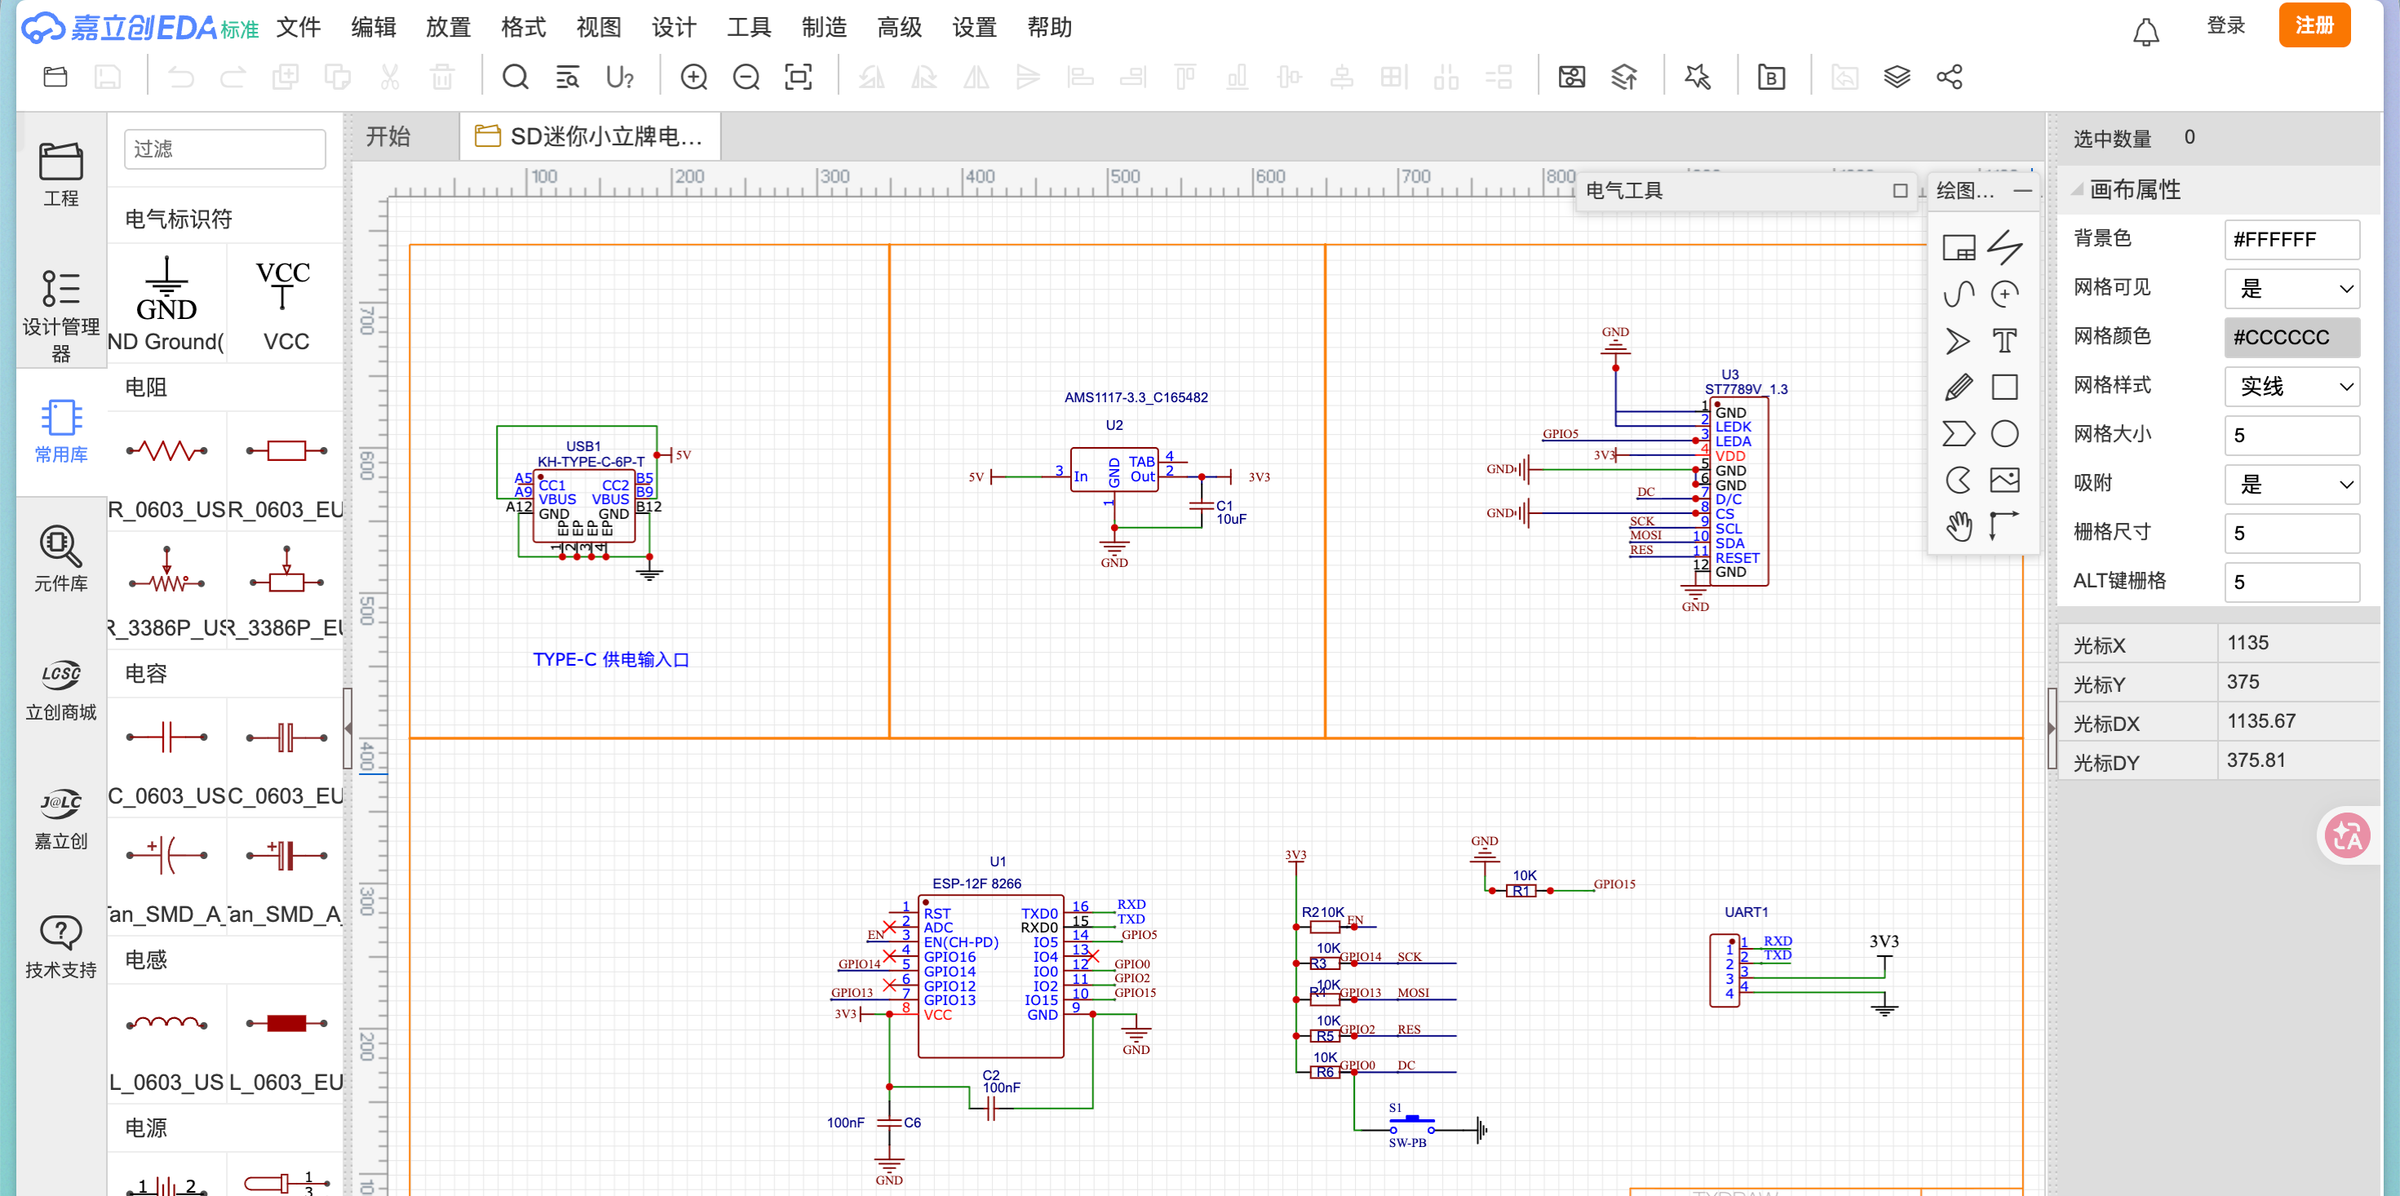Expand the 吸附 dropdown
The image size is (2400, 1196).
coord(2292,485)
